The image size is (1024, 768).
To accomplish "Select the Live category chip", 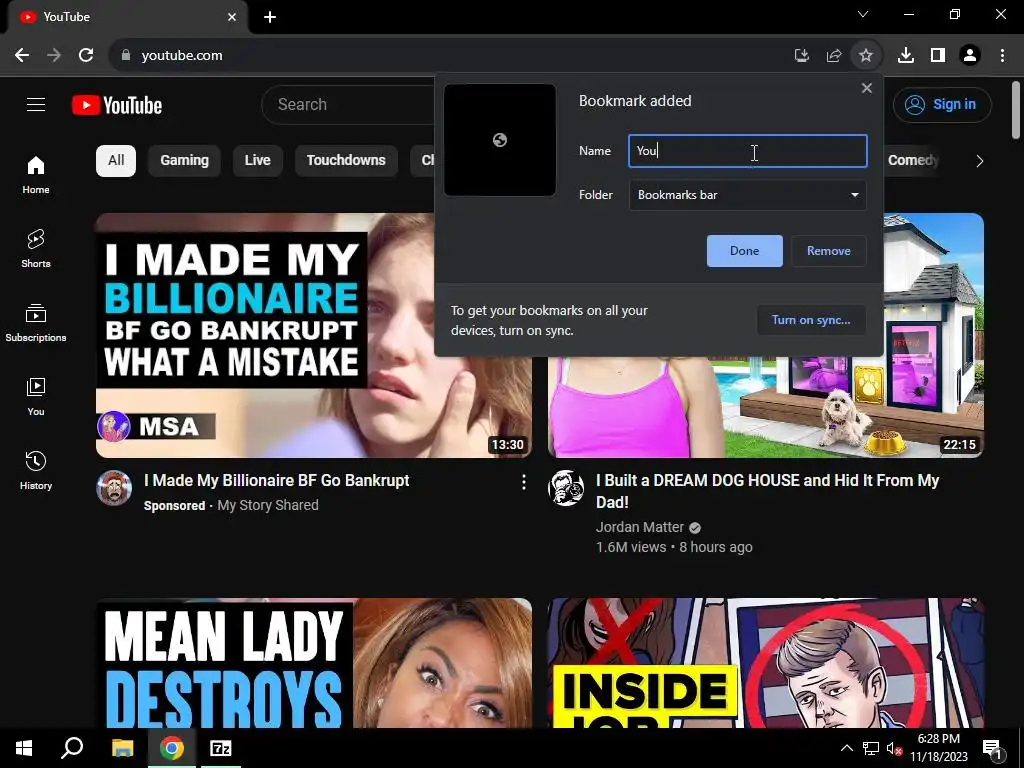I will [257, 161].
